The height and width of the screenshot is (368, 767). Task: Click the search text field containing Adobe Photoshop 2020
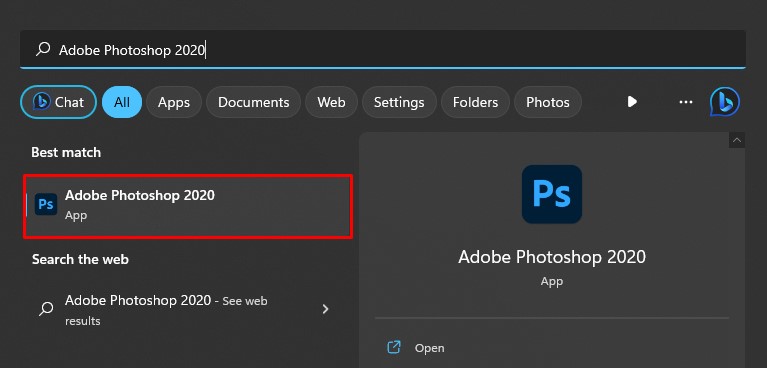coord(383,49)
